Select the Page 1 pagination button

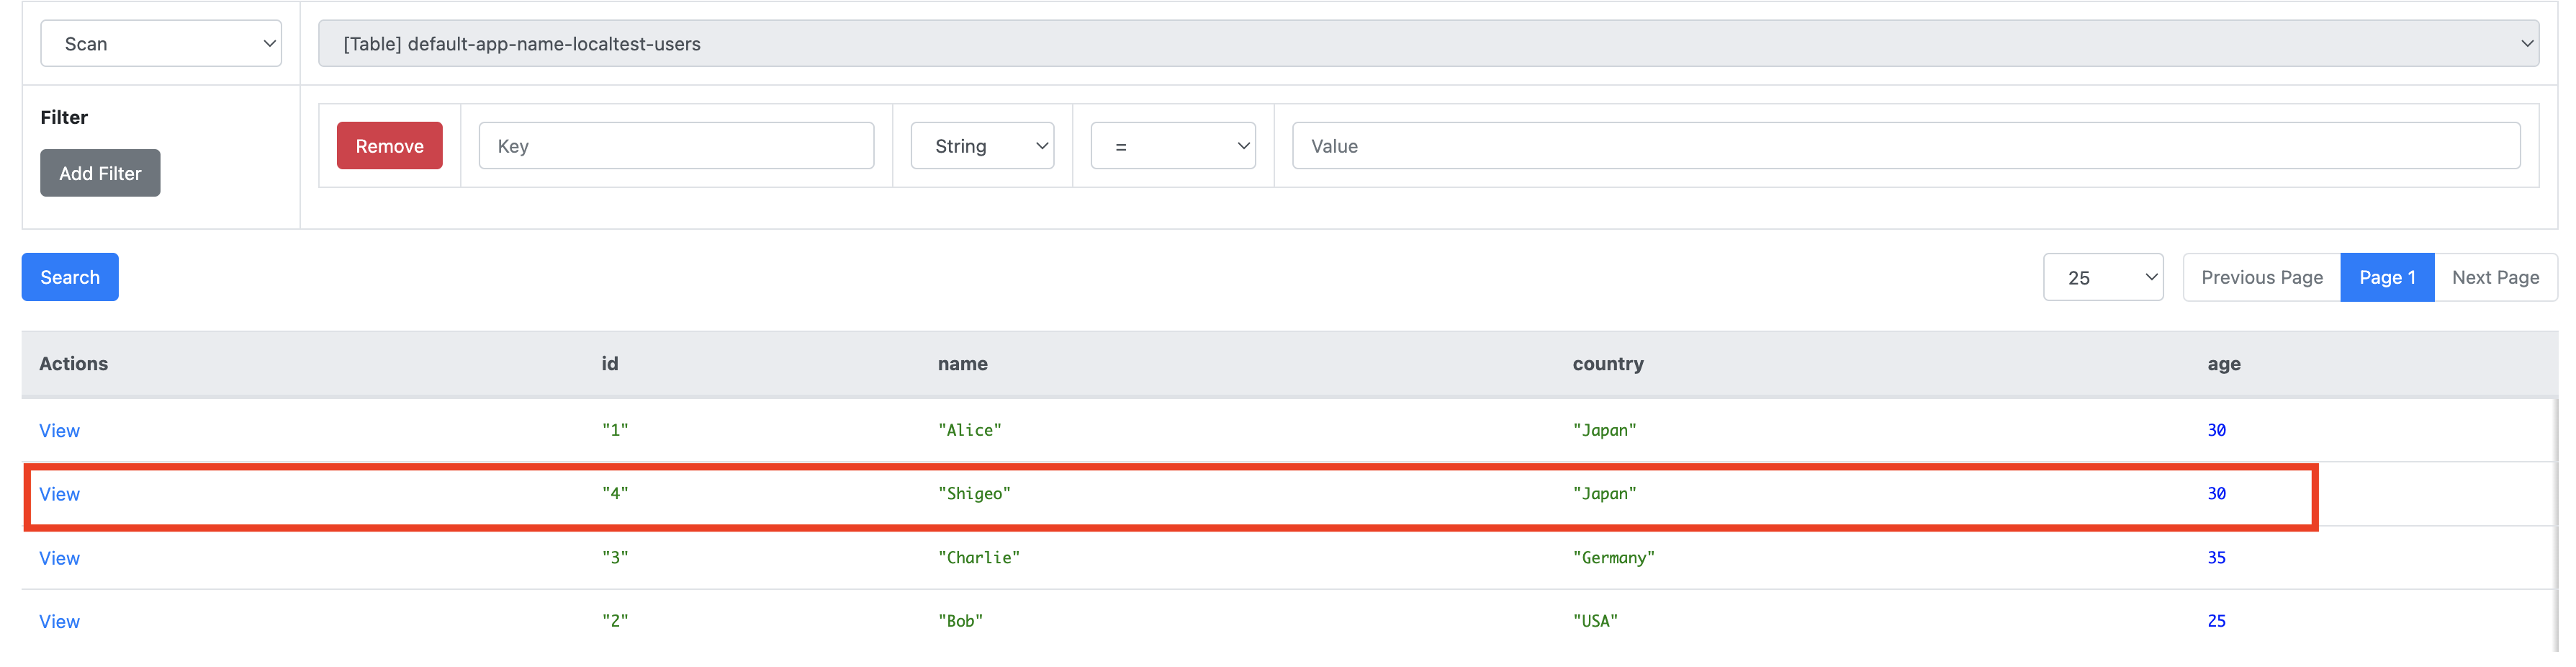coord(2386,278)
